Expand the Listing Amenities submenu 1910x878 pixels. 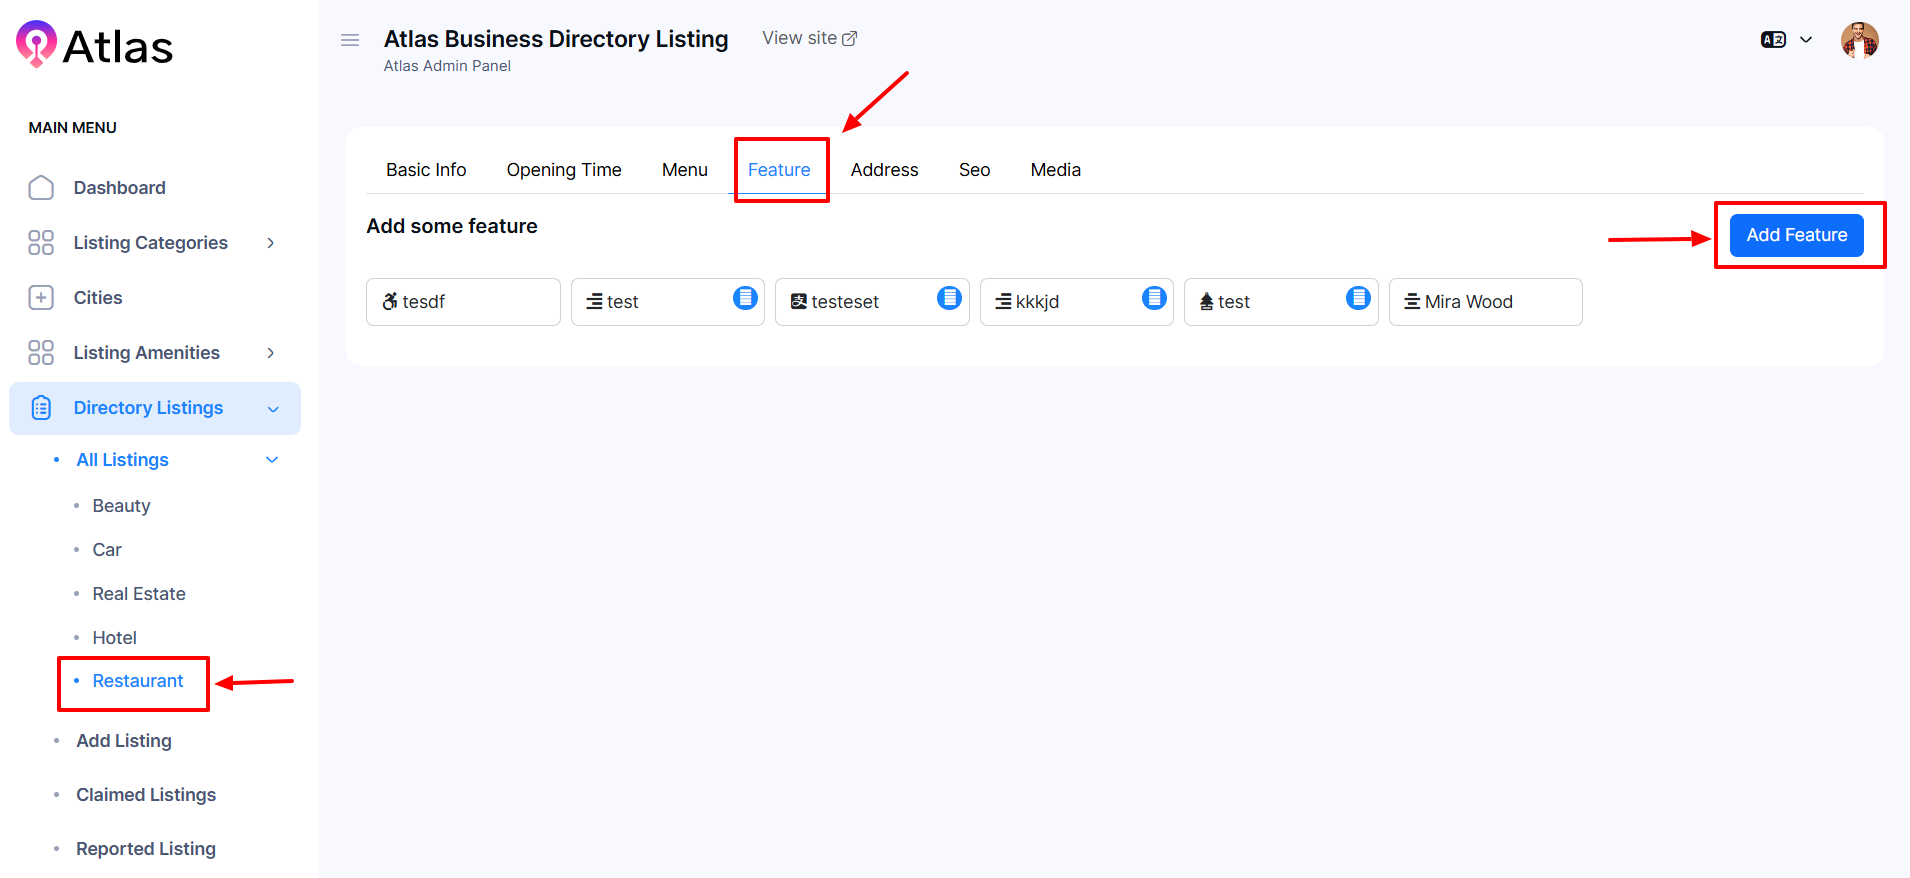pyautogui.click(x=270, y=353)
